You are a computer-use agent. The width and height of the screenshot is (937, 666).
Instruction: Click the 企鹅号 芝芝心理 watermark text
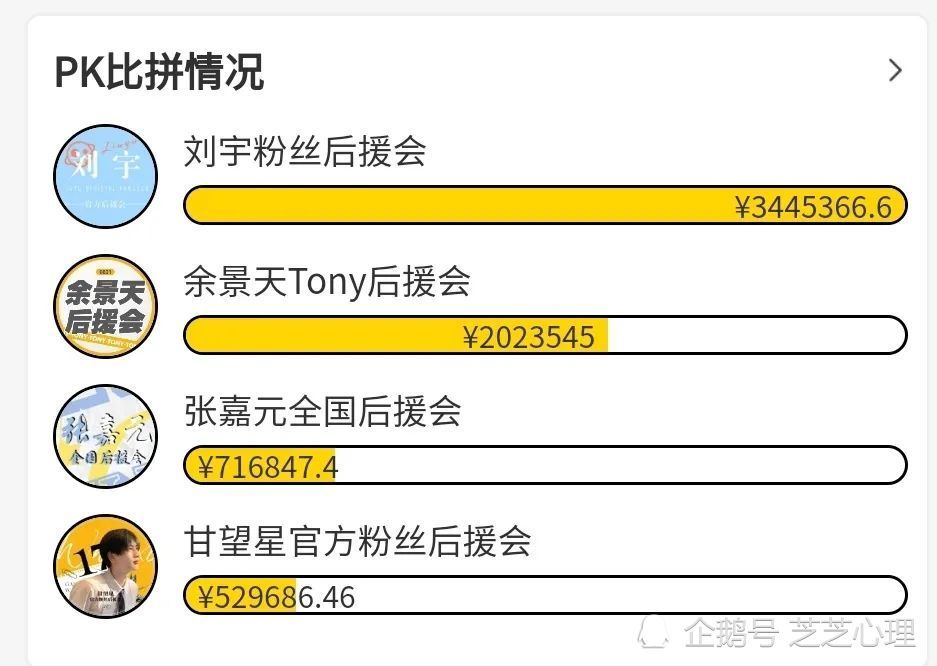tap(799, 633)
